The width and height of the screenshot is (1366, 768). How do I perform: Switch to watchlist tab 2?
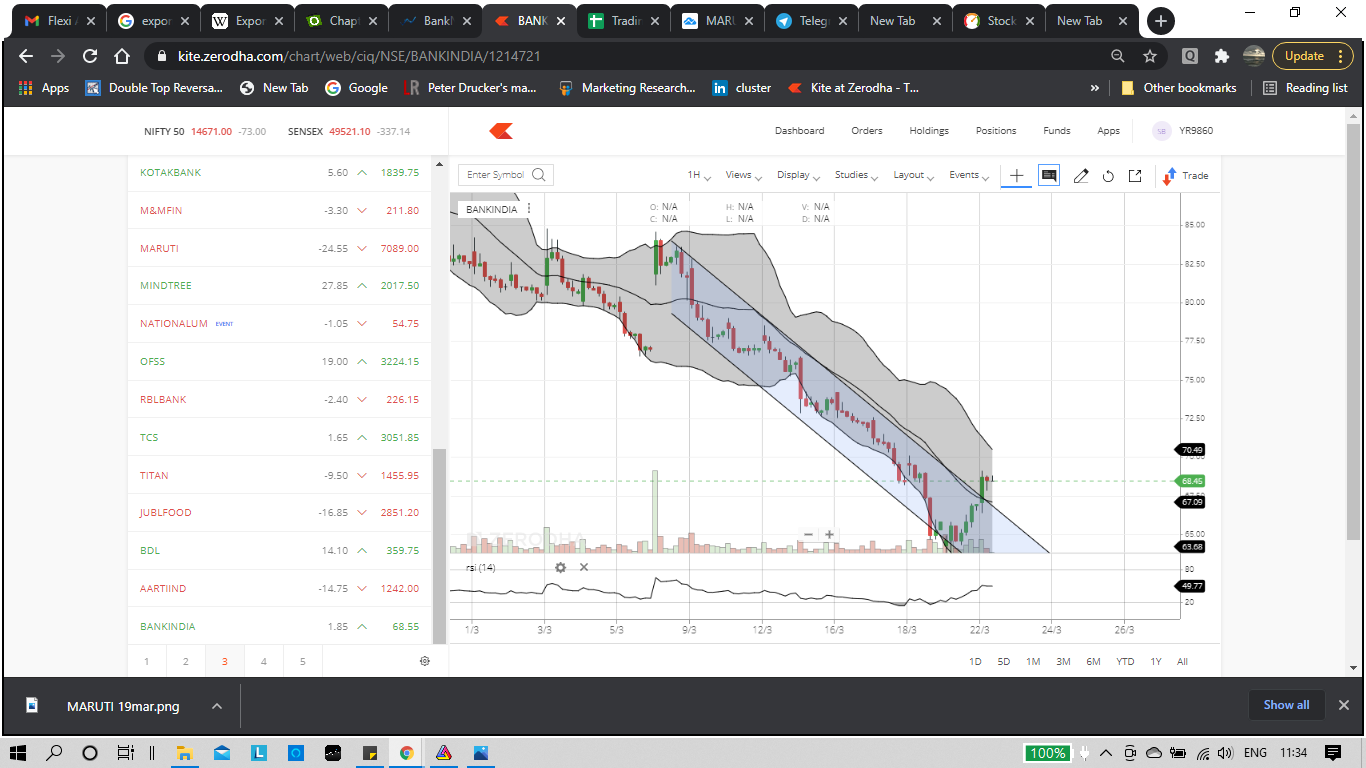(x=186, y=661)
